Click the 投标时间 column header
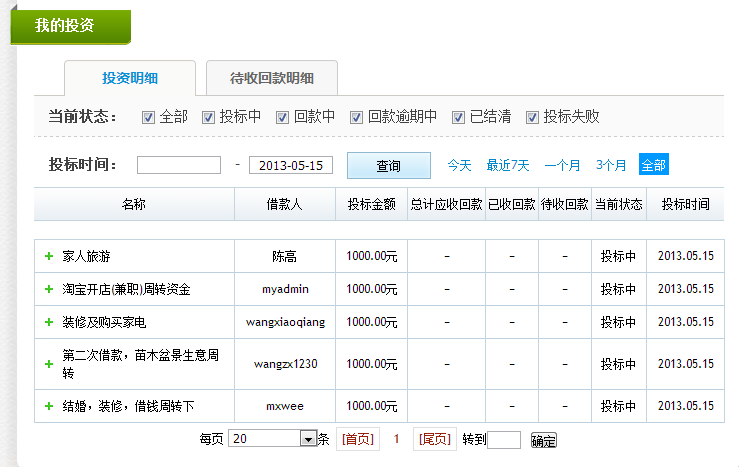Screen dimensions: 739x467 coord(685,204)
